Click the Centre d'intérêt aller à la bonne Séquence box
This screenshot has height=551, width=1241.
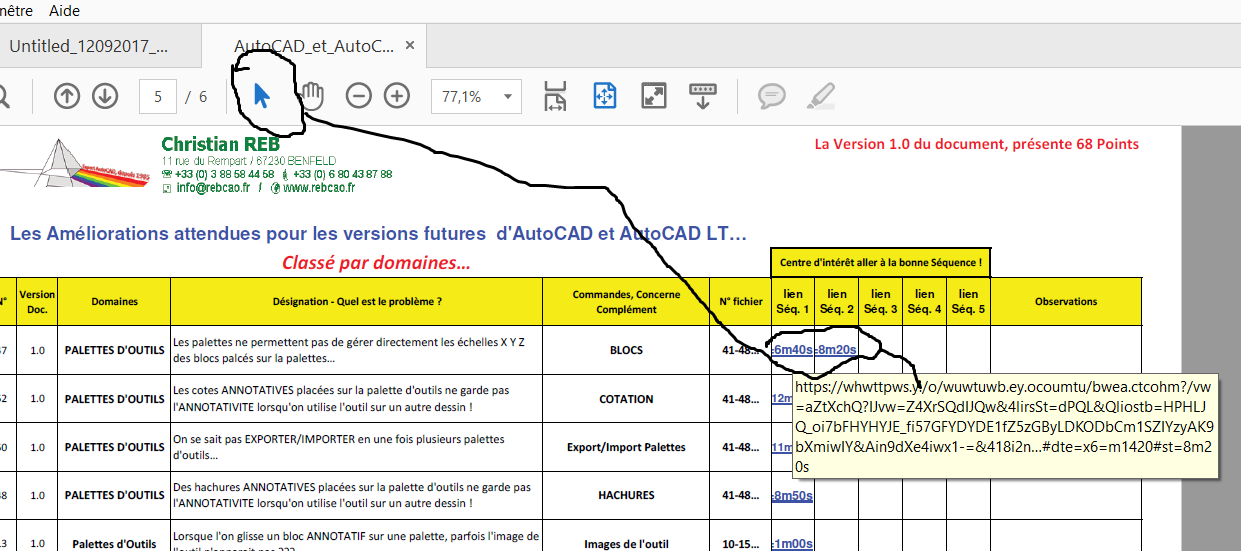pyautogui.click(x=881, y=263)
